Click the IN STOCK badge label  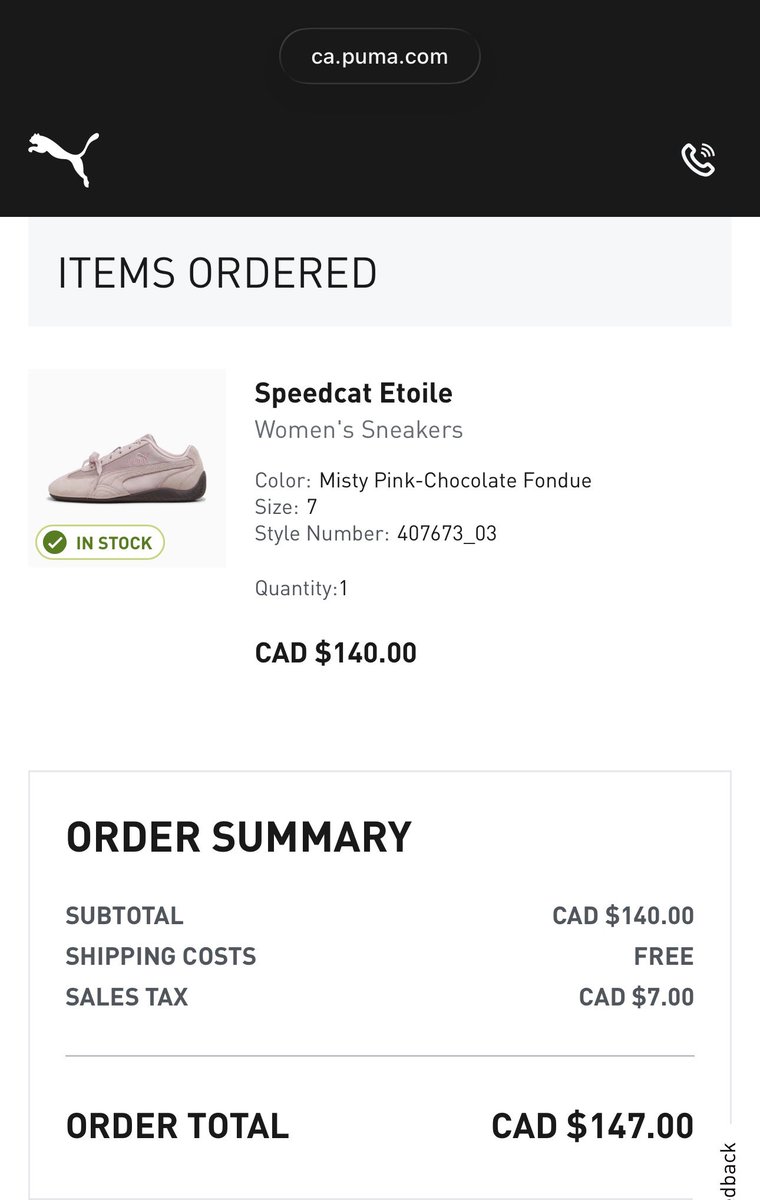coord(114,543)
